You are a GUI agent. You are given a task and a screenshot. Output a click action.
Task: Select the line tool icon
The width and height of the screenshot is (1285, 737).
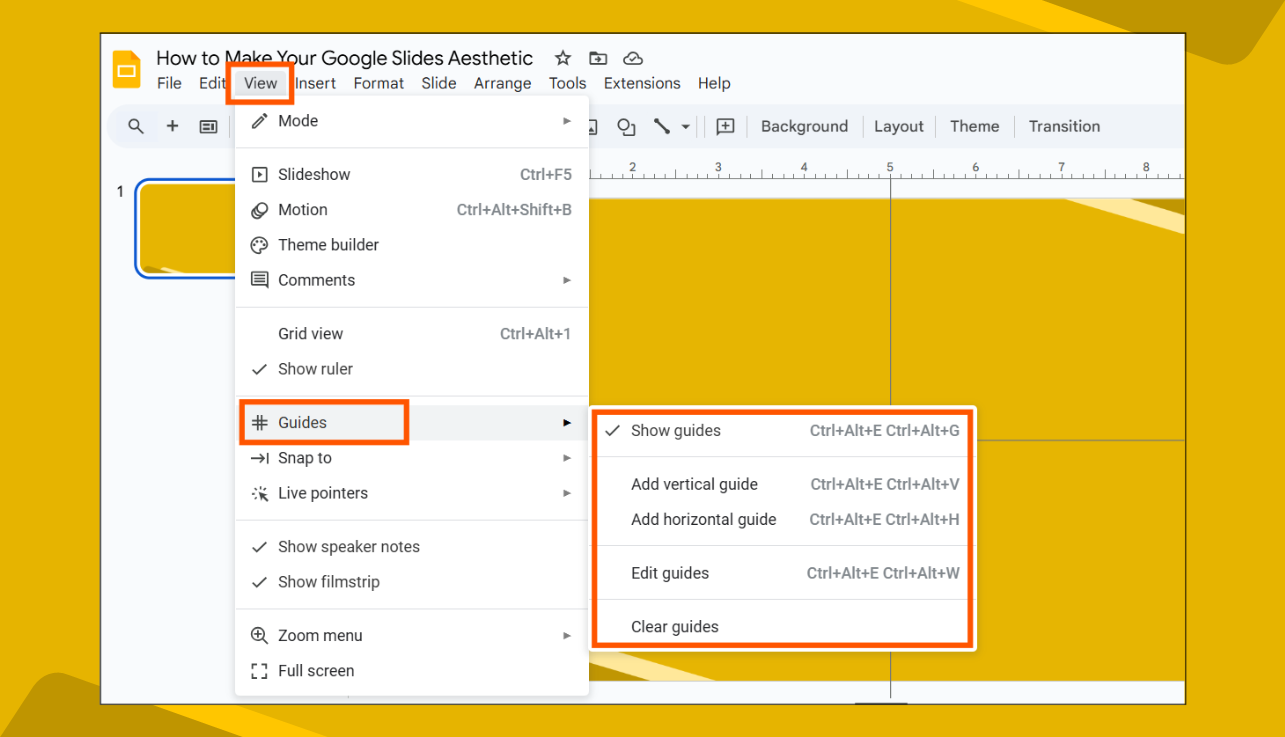(x=660, y=127)
